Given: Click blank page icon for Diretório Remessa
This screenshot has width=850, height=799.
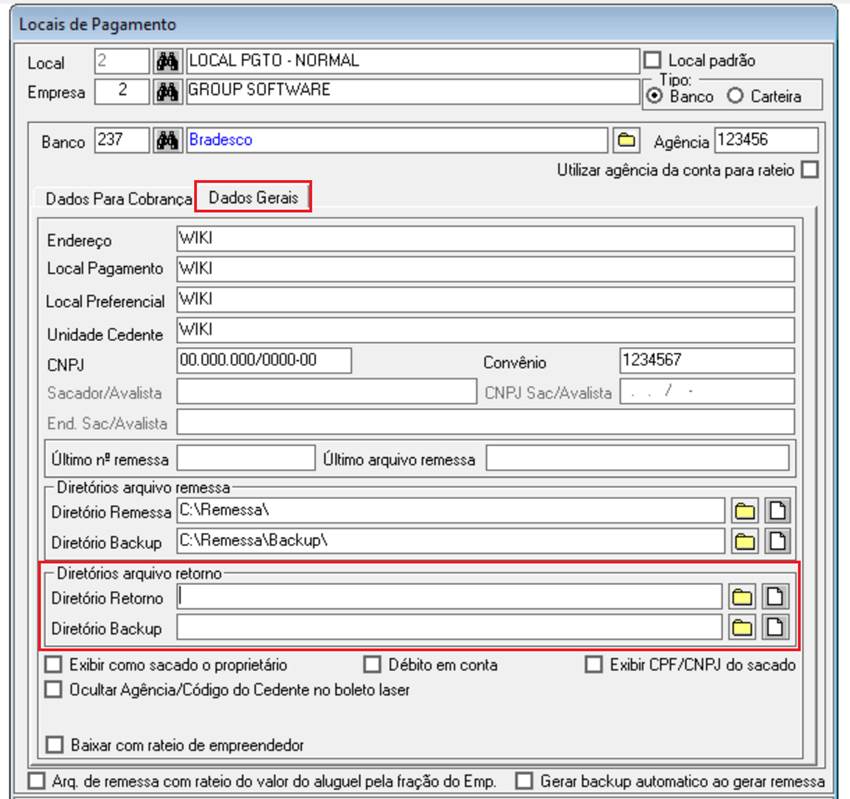Looking at the screenshot, I should point(777,511).
